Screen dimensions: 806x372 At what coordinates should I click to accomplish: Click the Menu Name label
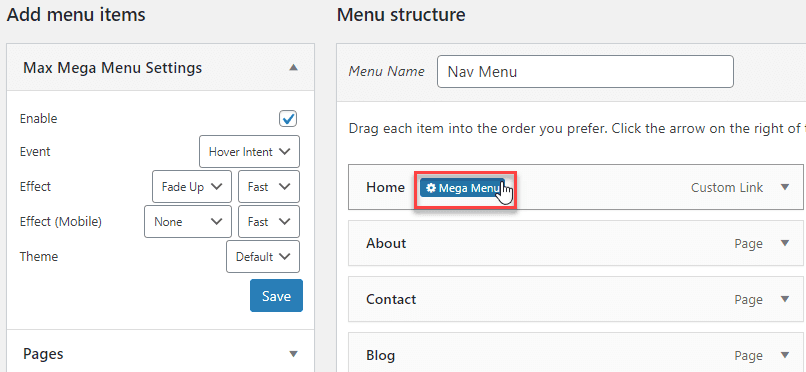click(387, 71)
